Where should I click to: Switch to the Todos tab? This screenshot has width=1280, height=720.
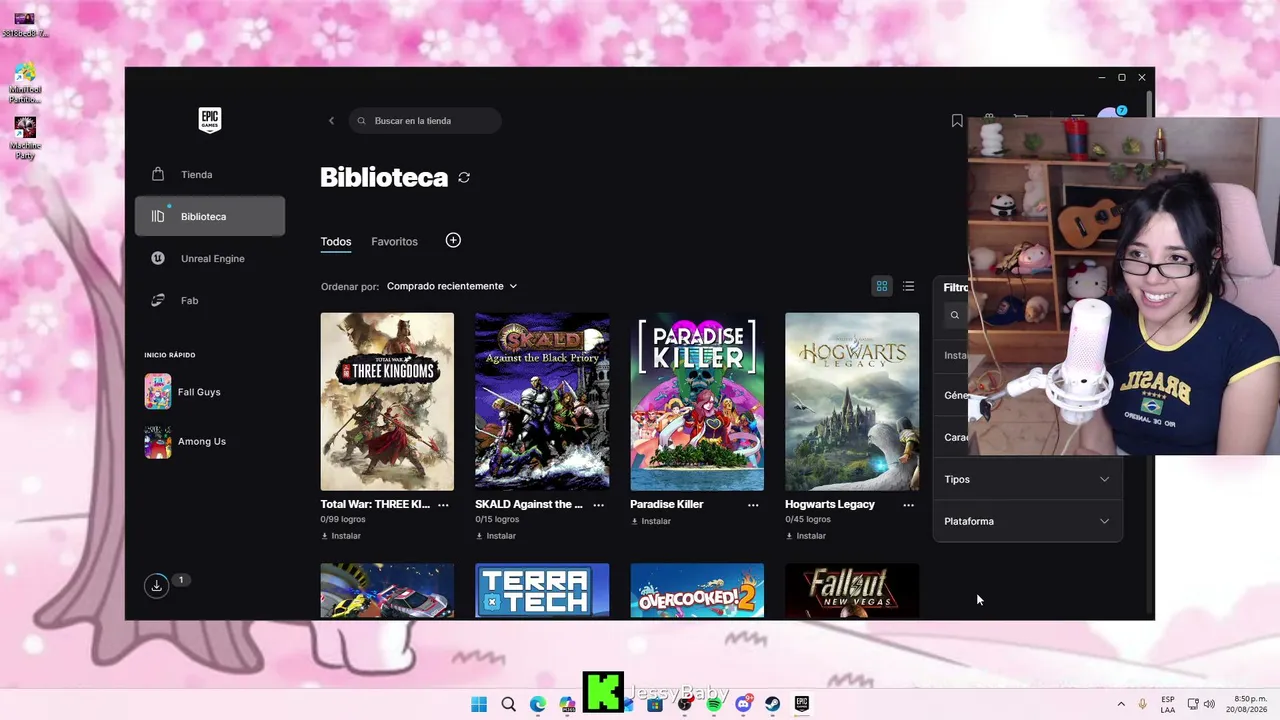[336, 242]
